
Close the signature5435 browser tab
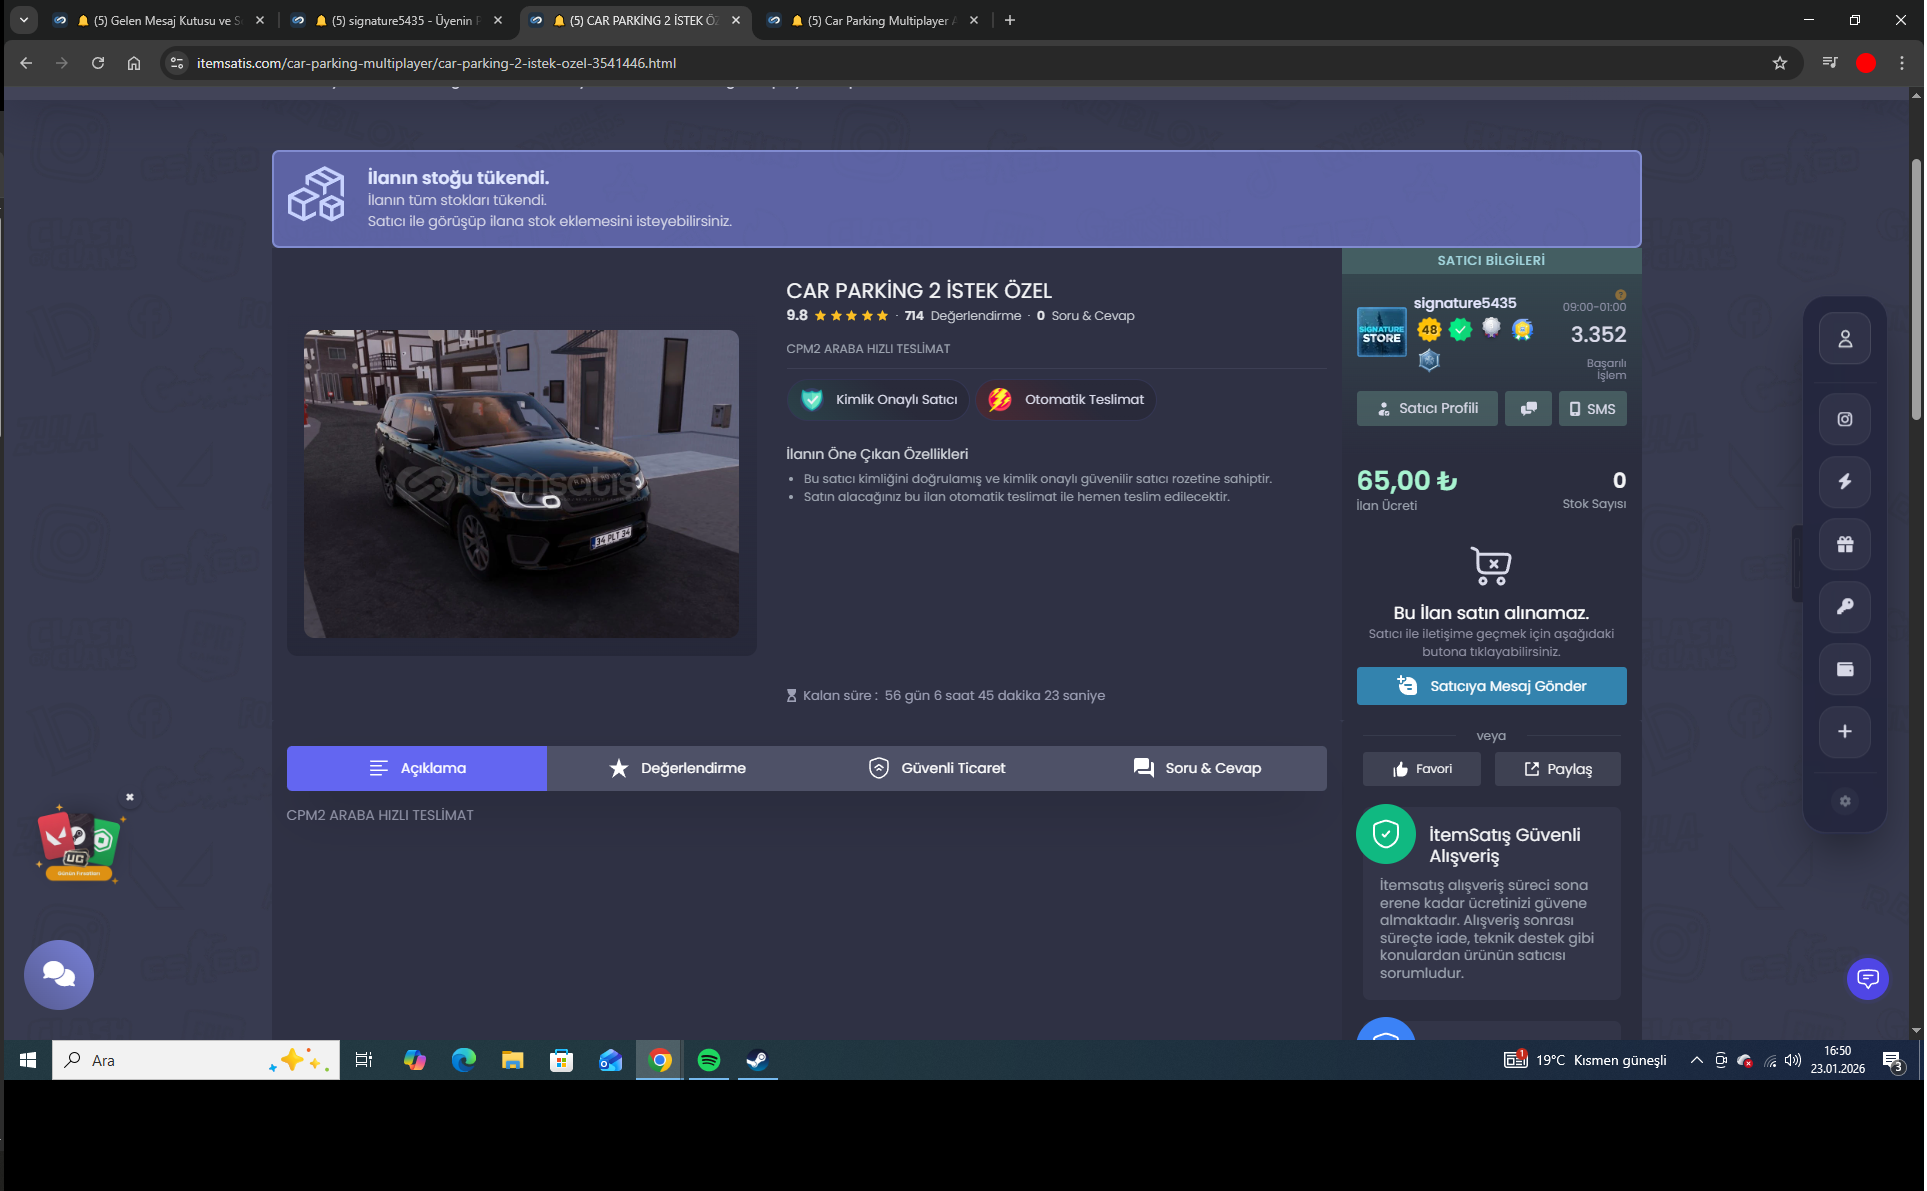tap(498, 20)
